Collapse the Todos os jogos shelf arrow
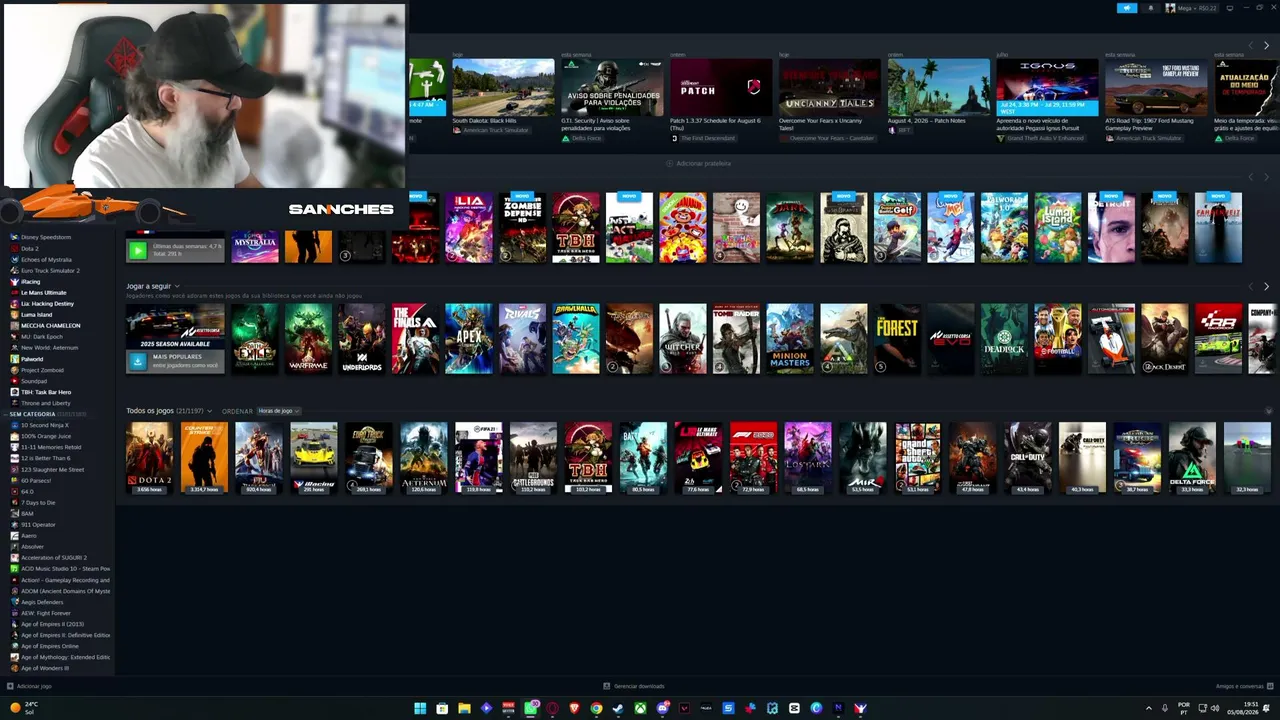This screenshot has height=720, width=1280. coord(1269,411)
